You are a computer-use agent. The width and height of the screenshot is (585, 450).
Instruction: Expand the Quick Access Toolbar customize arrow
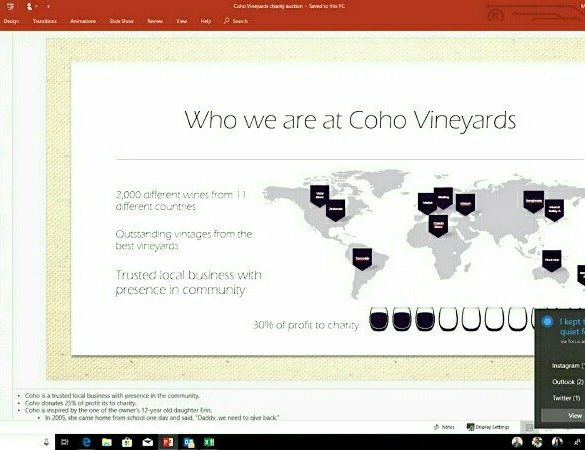tap(48, 6)
